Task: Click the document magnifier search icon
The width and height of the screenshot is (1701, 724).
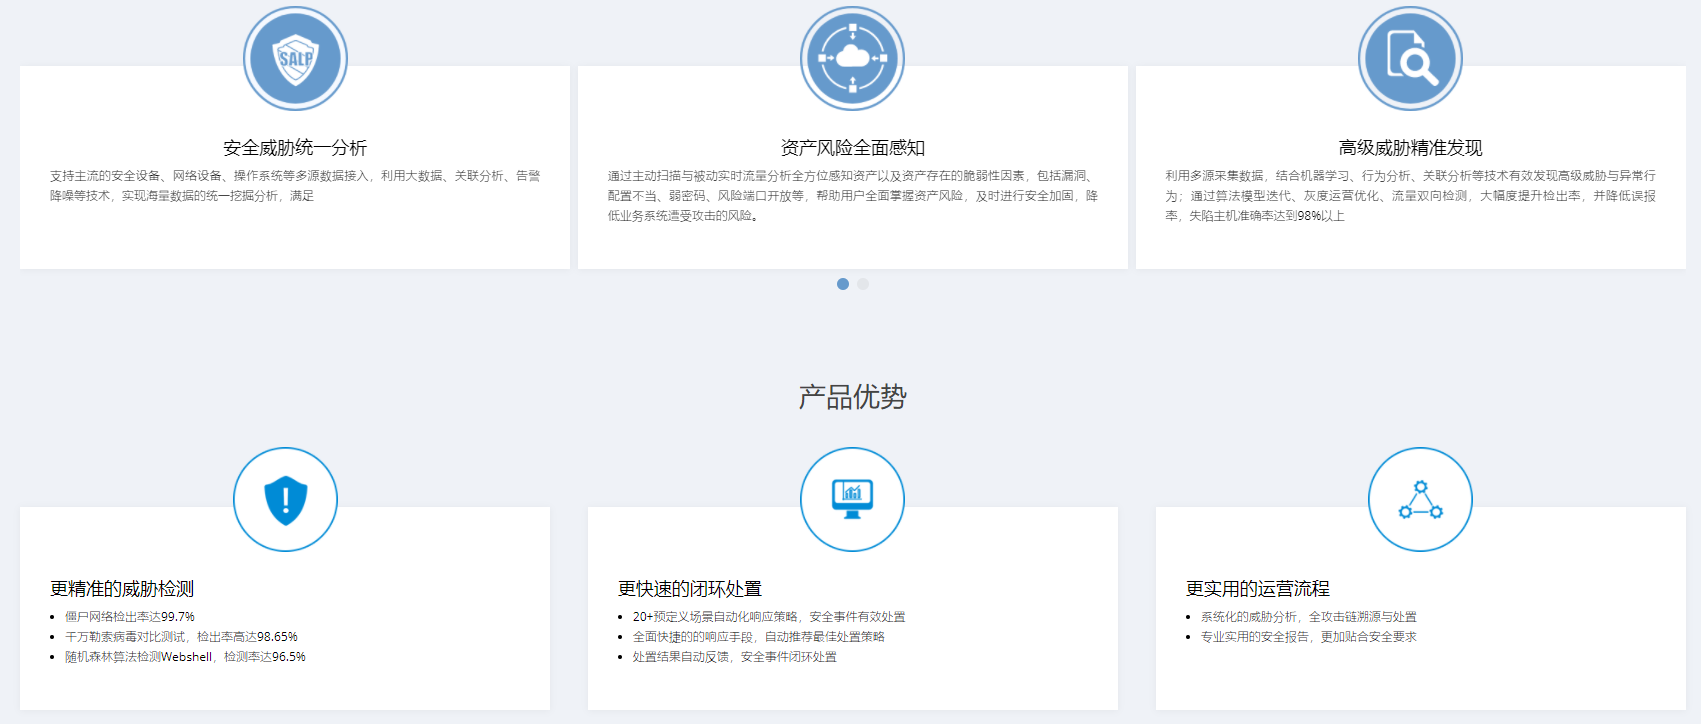Action: (x=1410, y=59)
